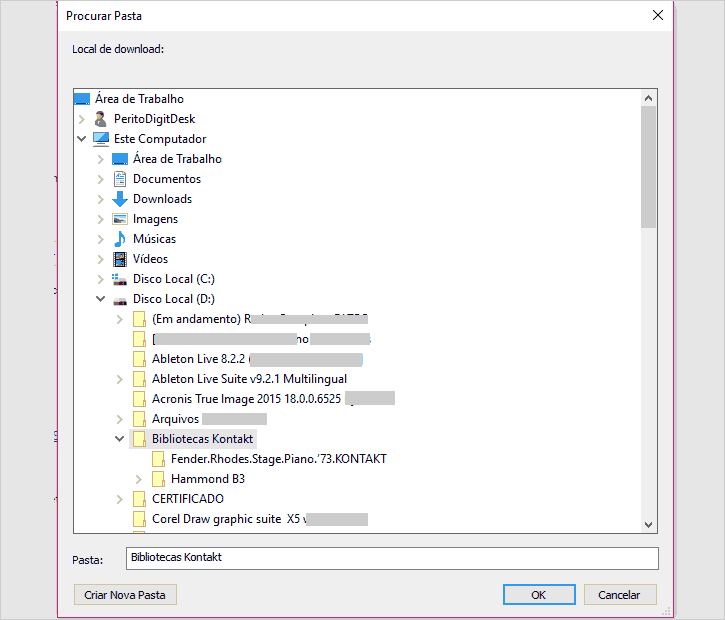Click the Disco Local (C:) drive icon
725x620 pixels.
tap(120, 279)
